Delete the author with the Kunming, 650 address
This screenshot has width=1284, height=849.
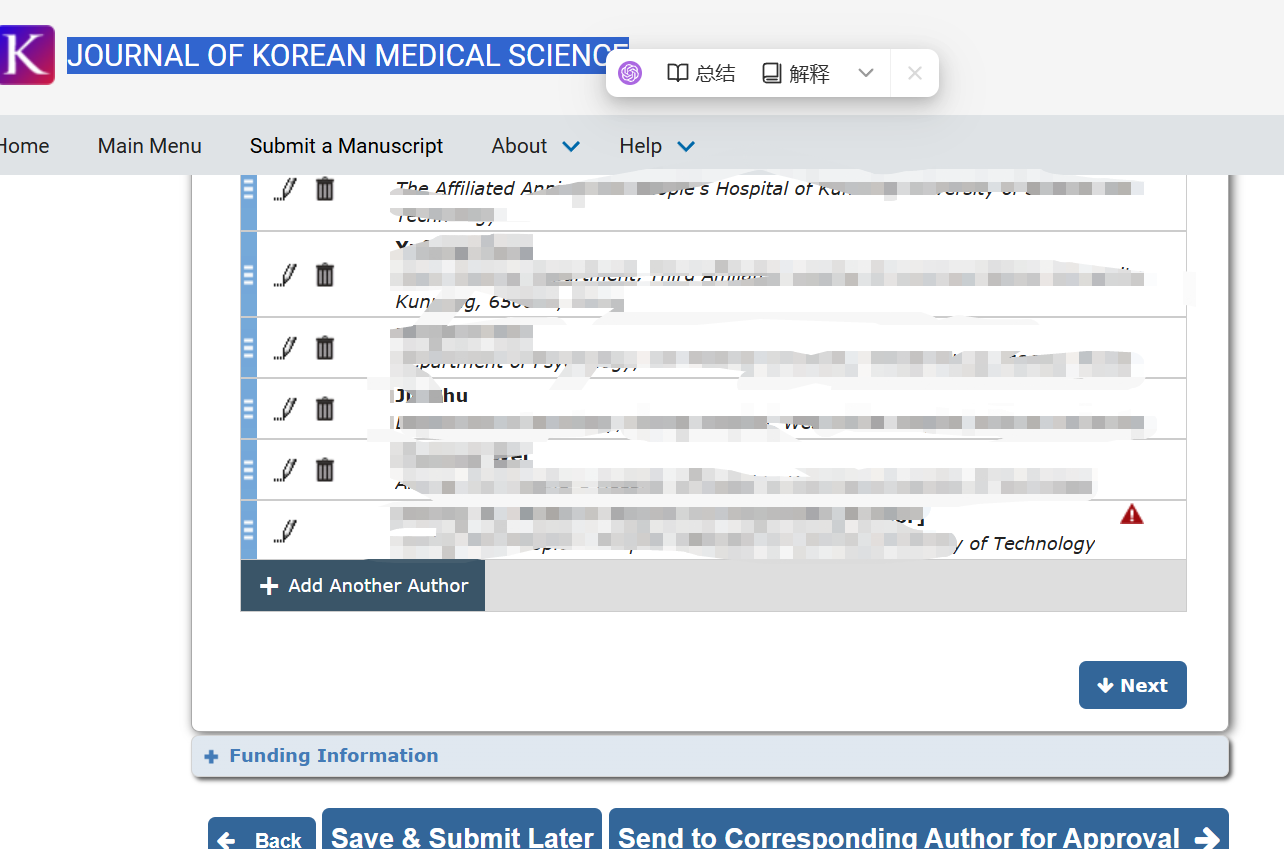[x=325, y=275]
